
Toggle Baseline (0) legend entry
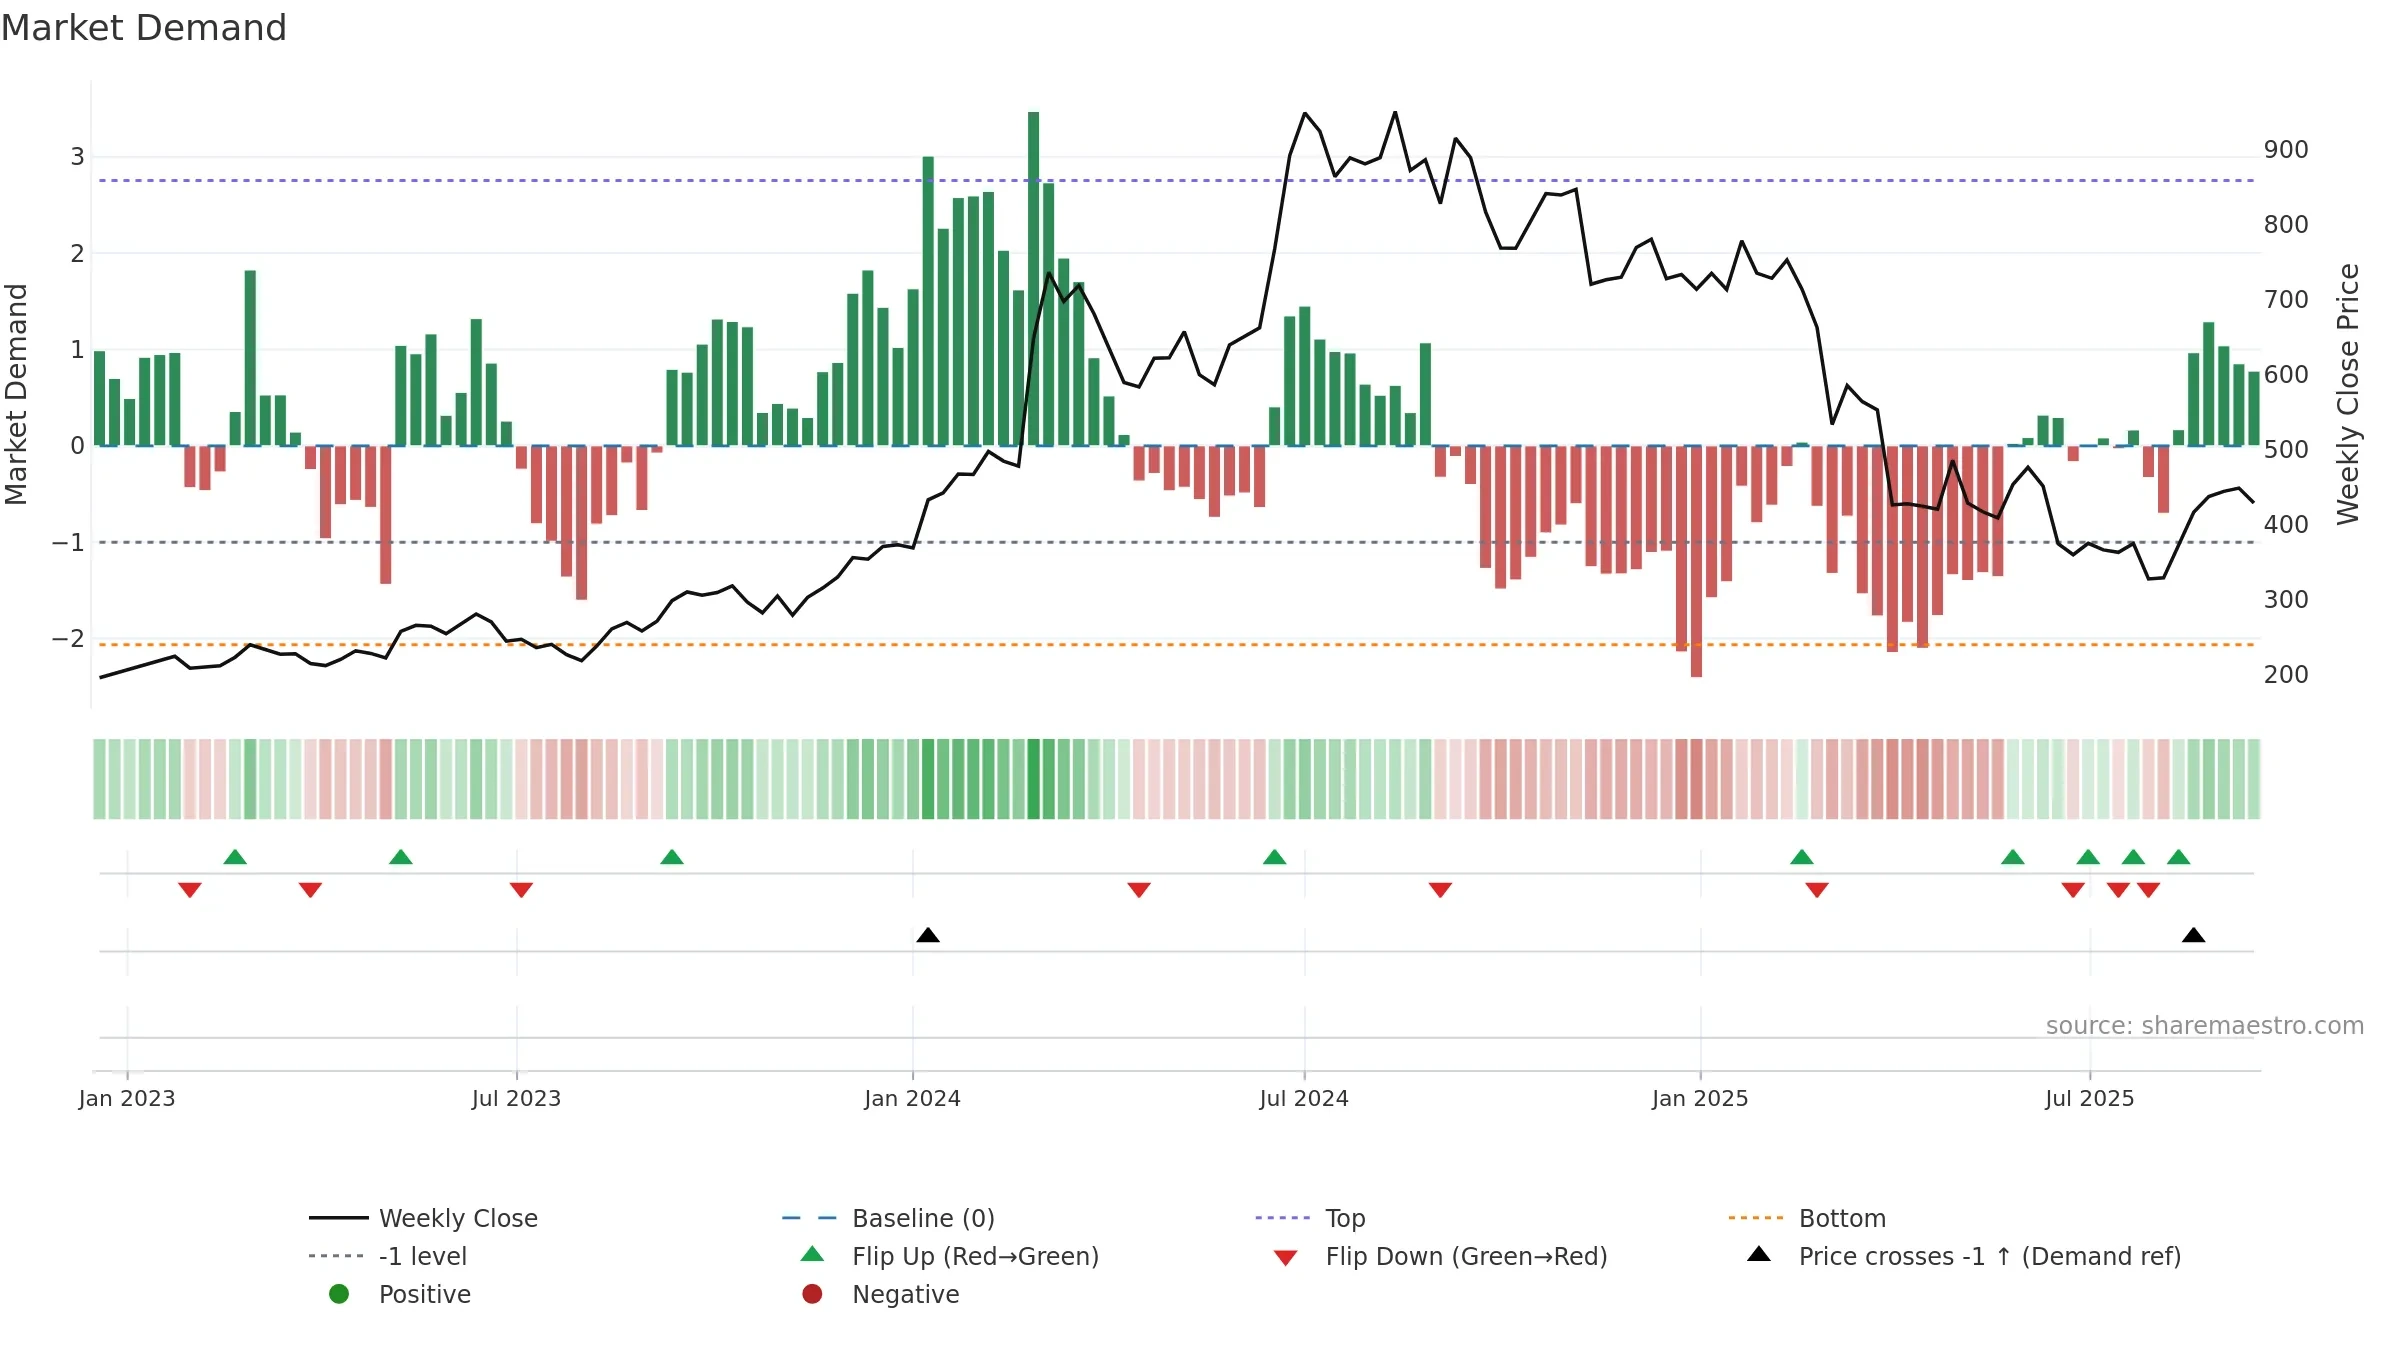coord(888,1218)
